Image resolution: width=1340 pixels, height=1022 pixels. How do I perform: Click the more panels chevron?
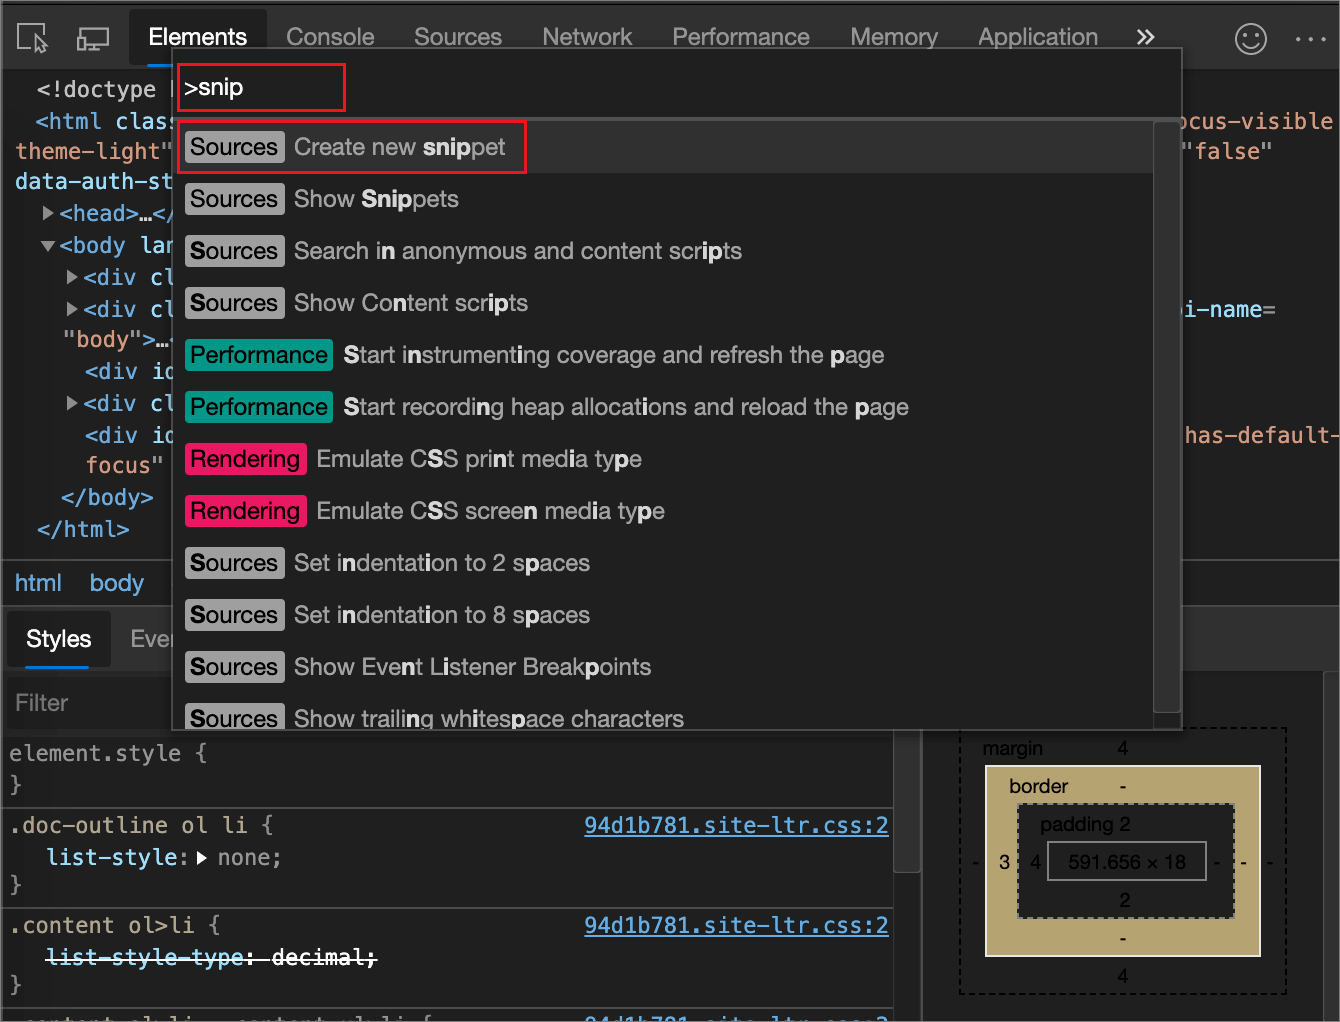tap(1144, 36)
